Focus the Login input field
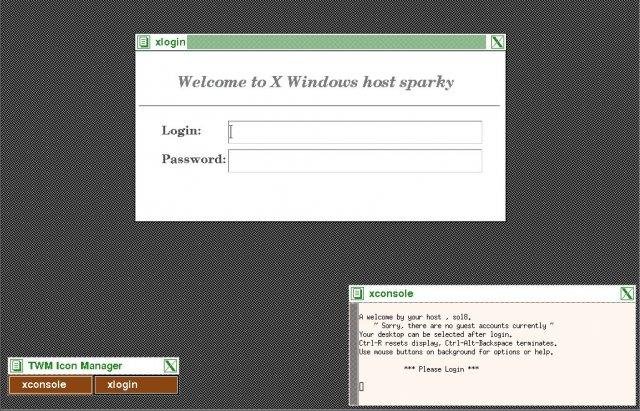Image resolution: width=640 pixels, height=411 pixels. point(355,132)
